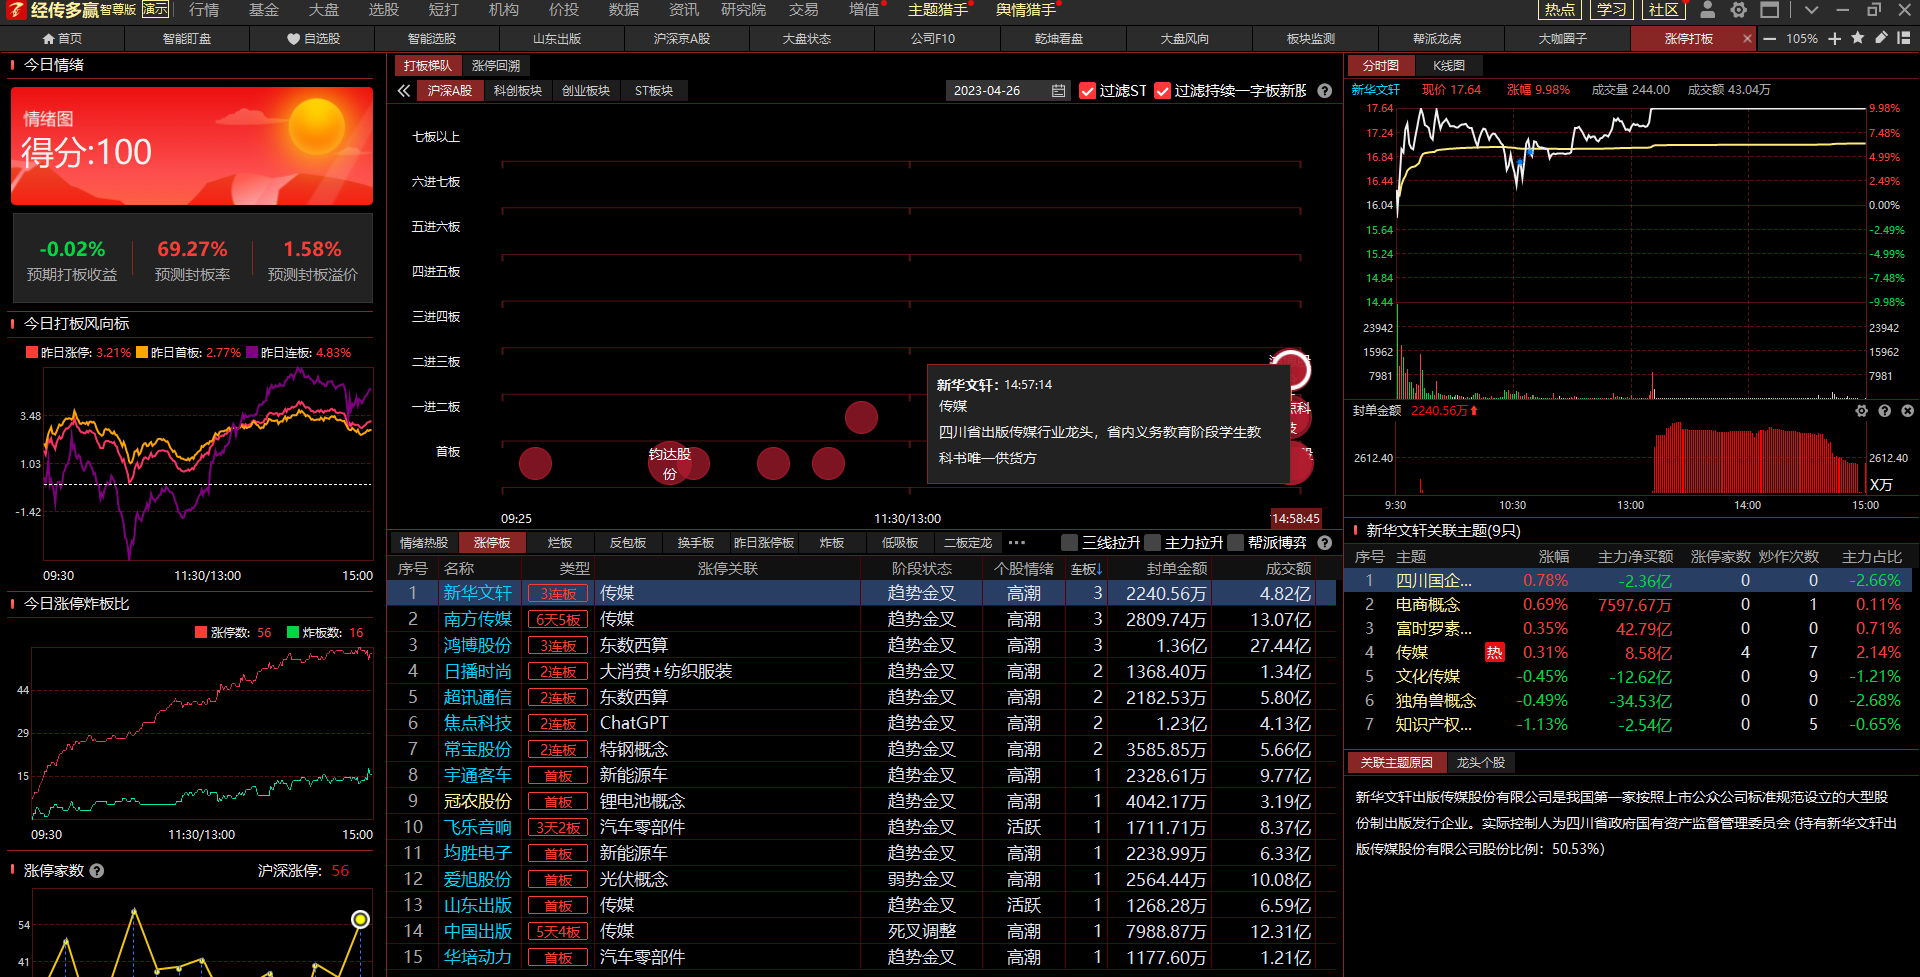Expand more tabs via the ellipsis
Image resolution: width=1920 pixels, height=977 pixels.
[x=1017, y=543]
